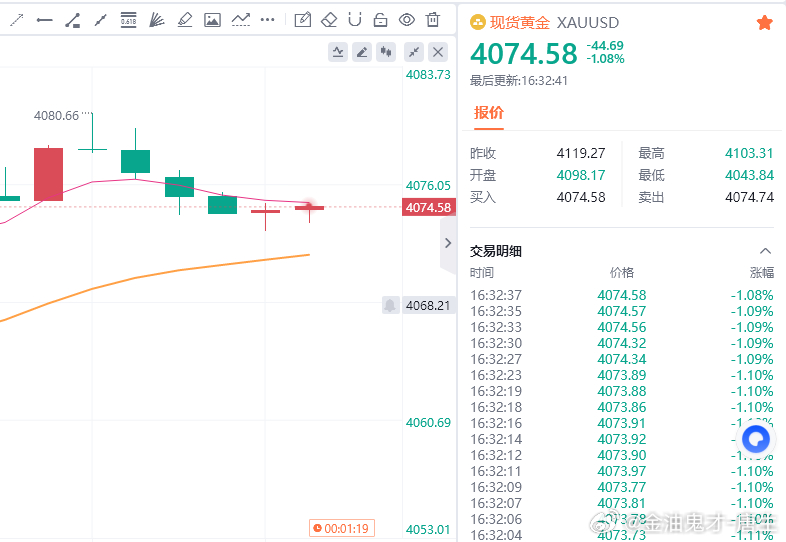Delete all drawings with trash icon
This screenshot has width=786, height=542.
[x=433, y=20]
